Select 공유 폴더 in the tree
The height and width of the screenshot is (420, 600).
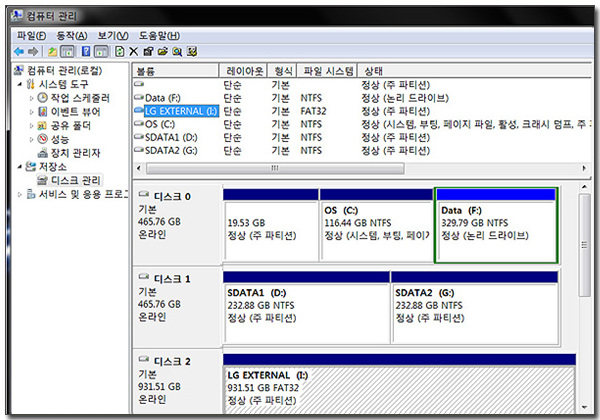click(71, 125)
